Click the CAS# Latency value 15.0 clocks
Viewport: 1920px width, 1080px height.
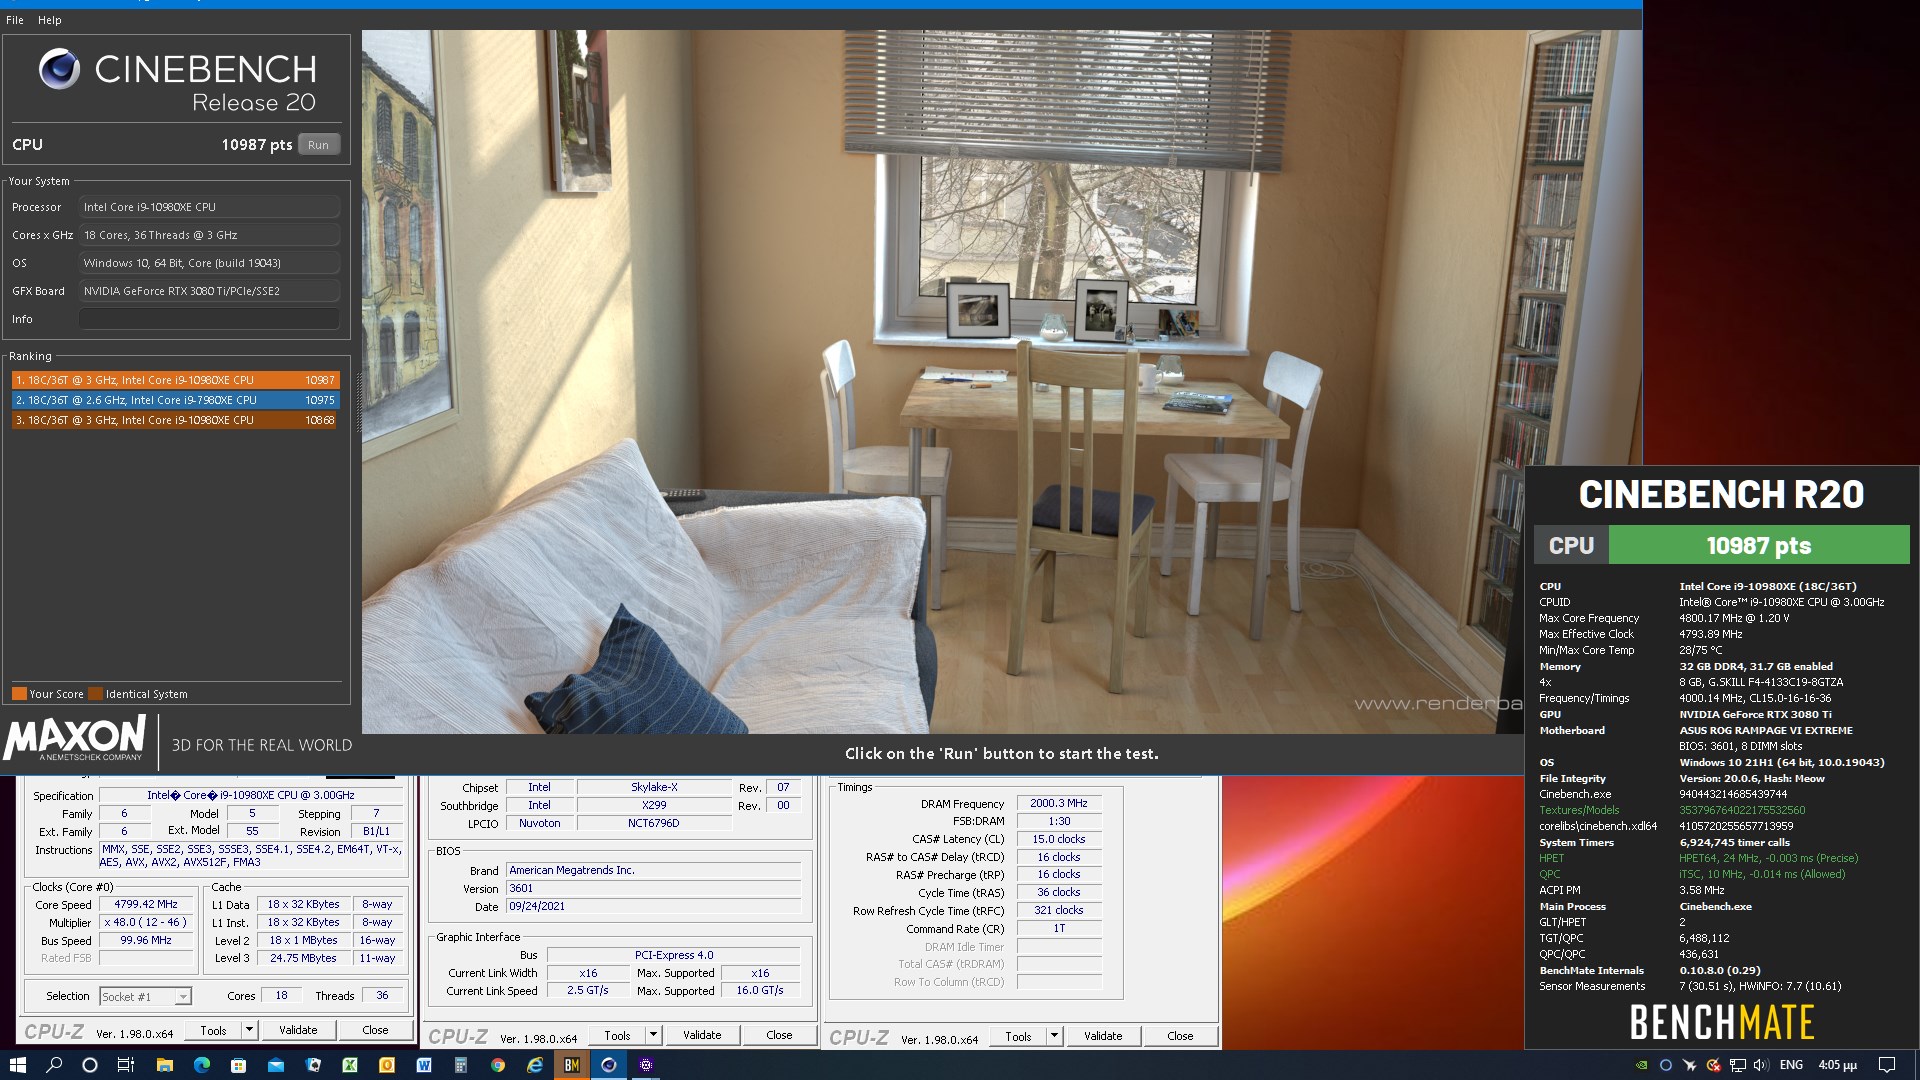1059,840
